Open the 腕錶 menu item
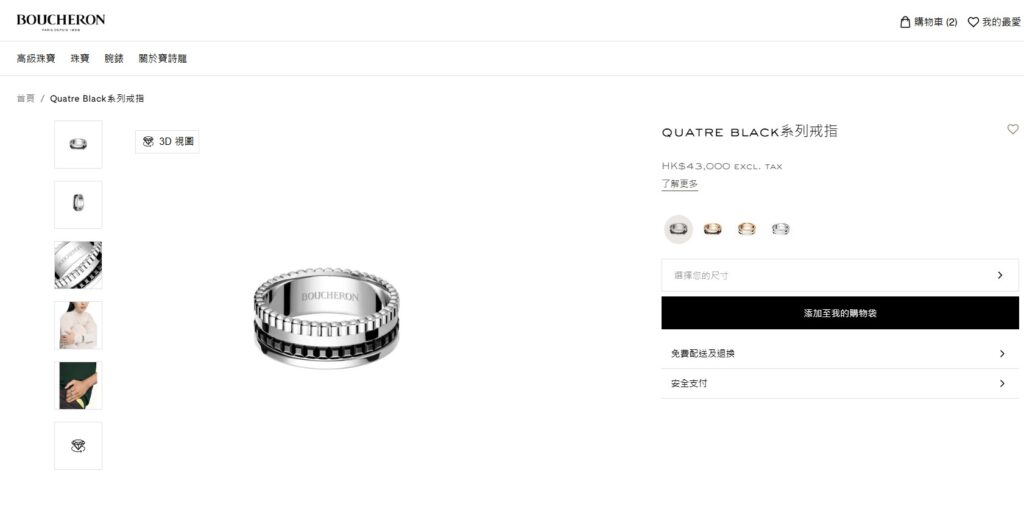The width and height of the screenshot is (1024, 518). tap(114, 59)
